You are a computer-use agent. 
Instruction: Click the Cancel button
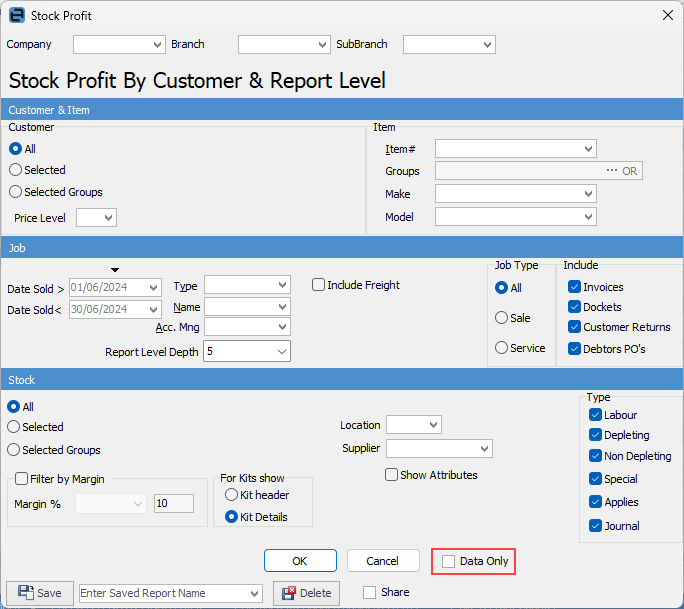point(383,561)
